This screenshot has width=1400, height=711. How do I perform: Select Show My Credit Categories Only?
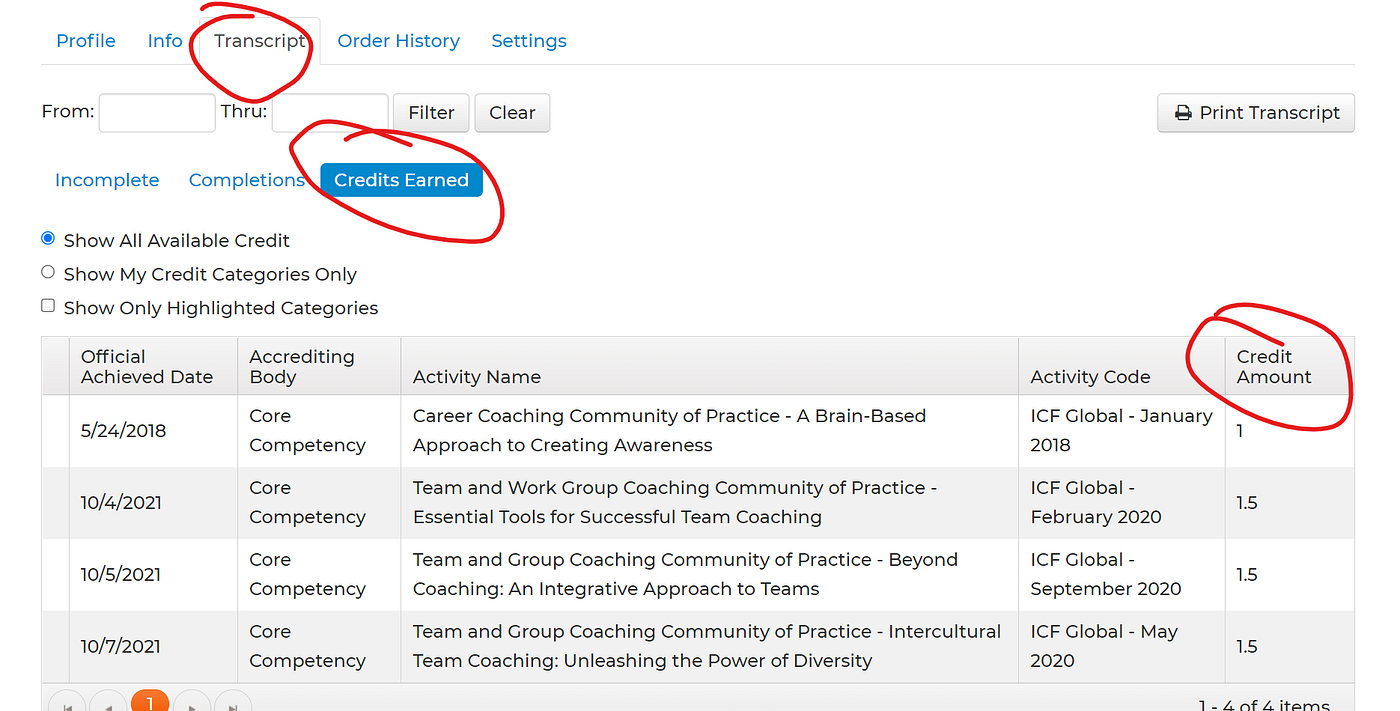click(48, 272)
